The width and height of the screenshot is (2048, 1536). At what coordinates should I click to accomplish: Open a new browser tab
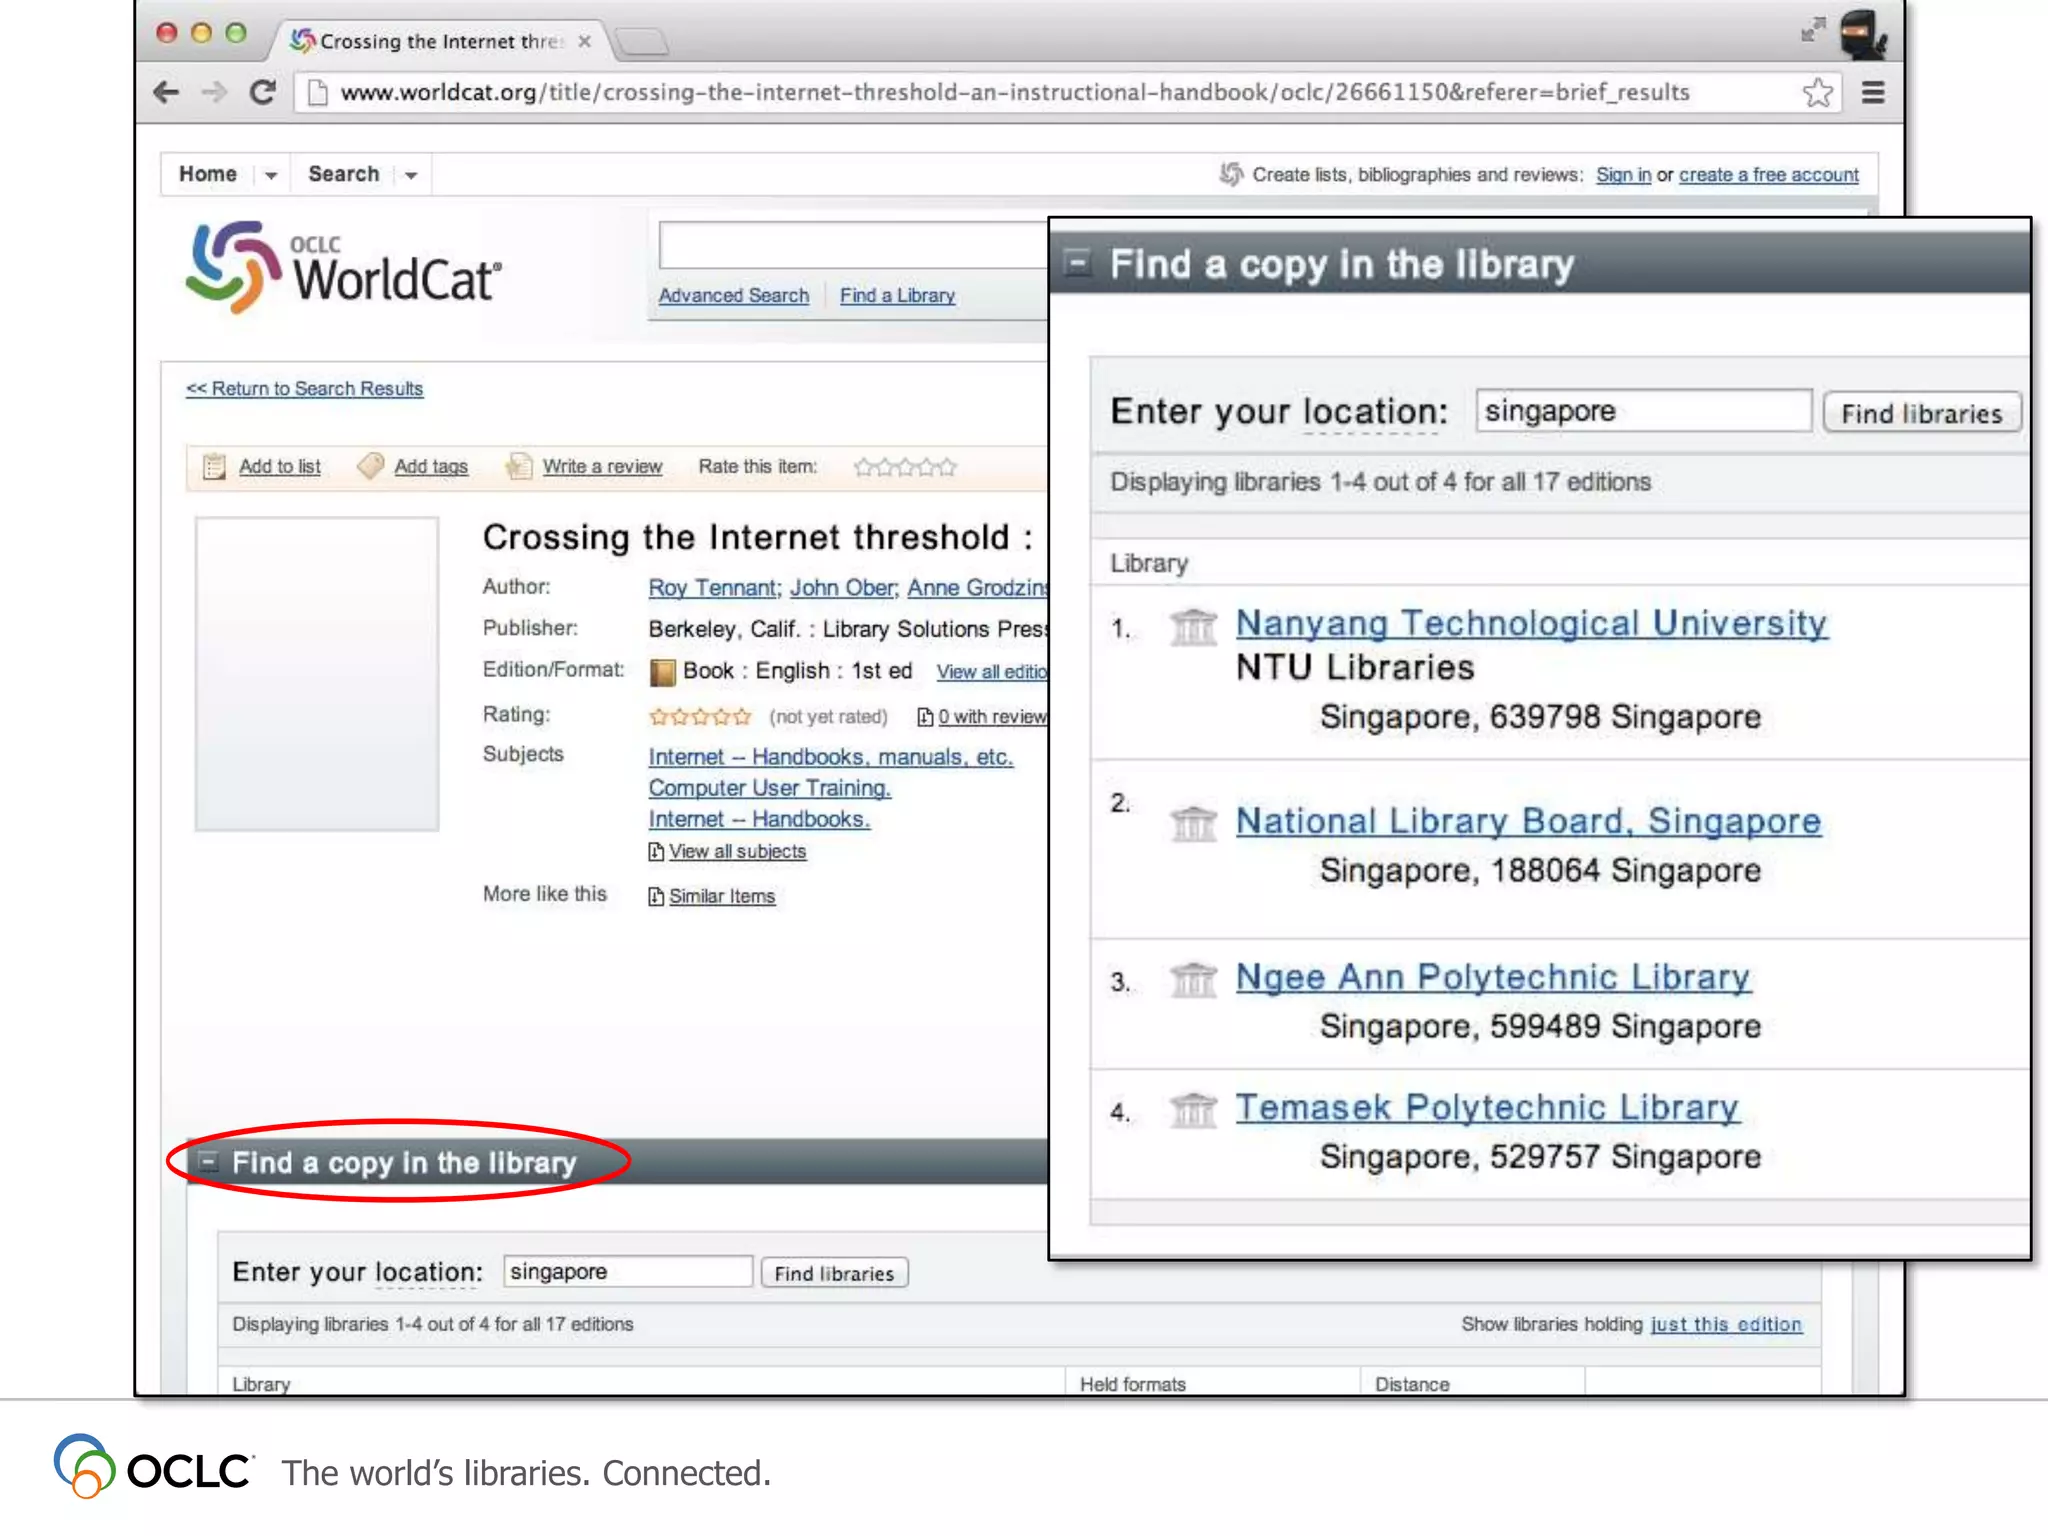click(x=641, y=41)
